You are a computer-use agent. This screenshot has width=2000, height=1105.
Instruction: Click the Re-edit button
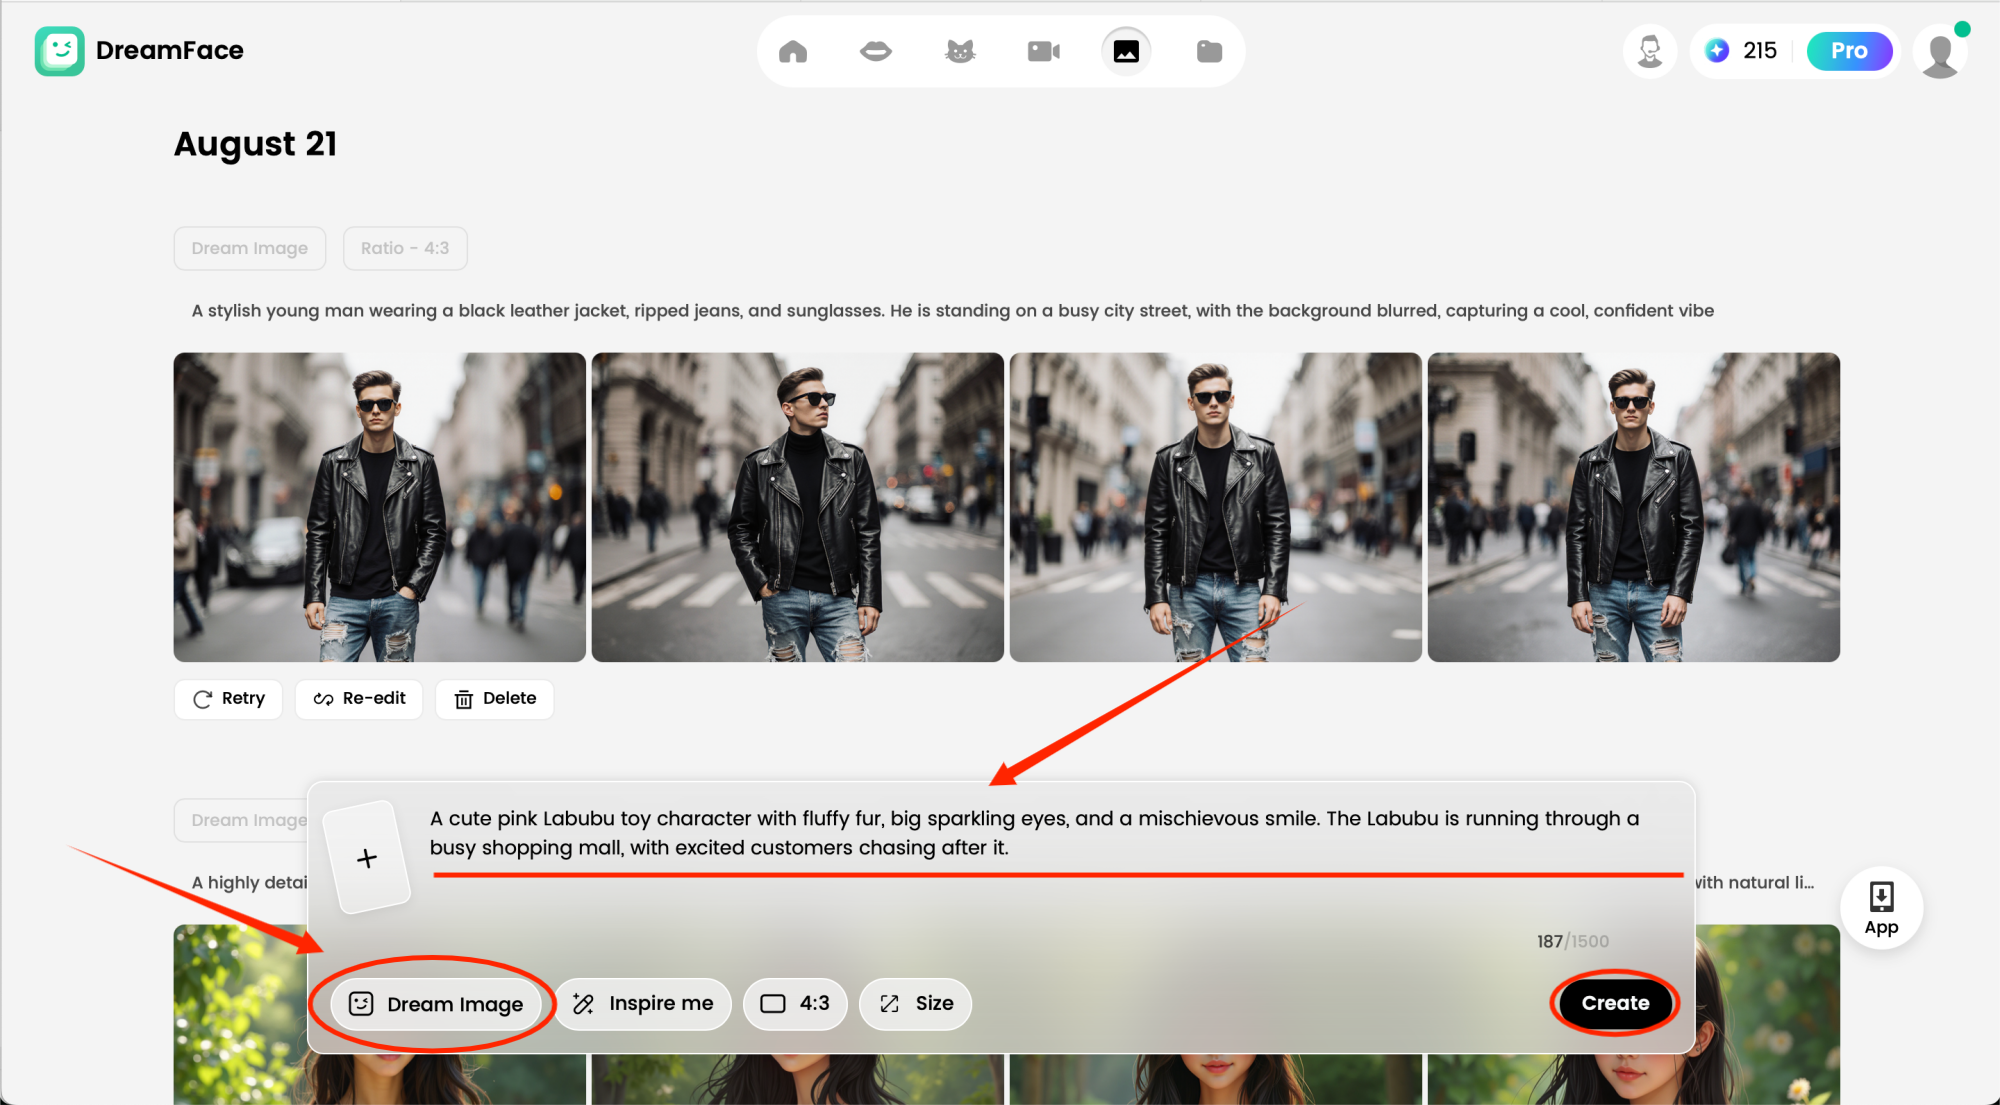click(359, 699)
